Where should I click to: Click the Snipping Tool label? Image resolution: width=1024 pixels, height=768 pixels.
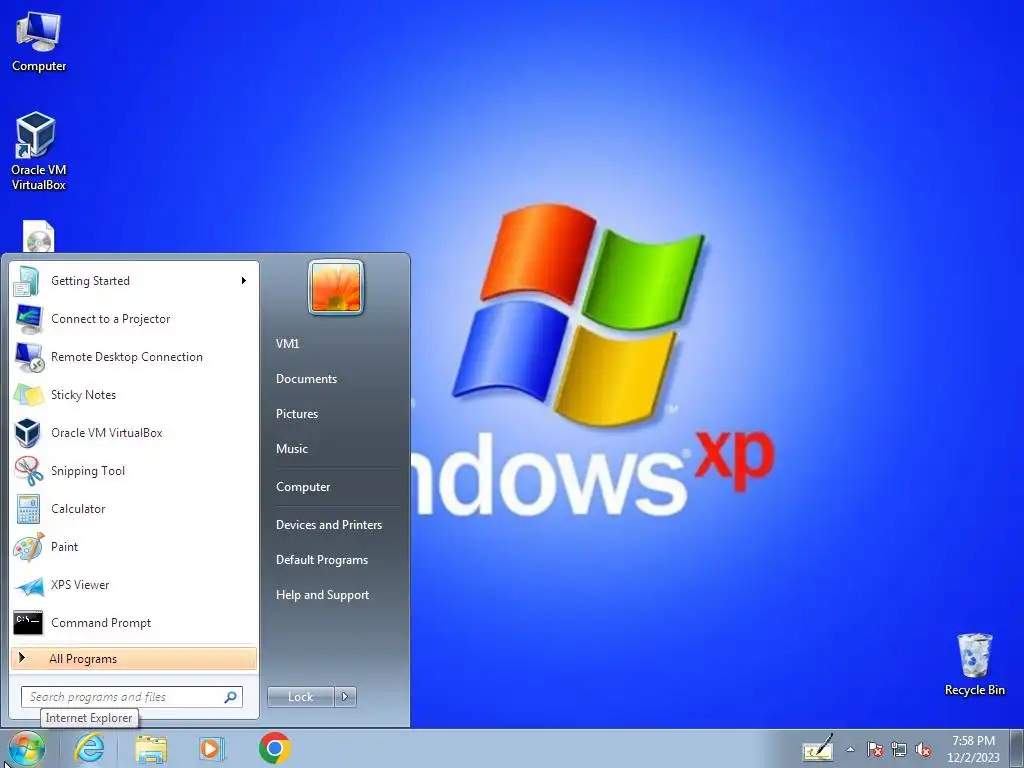pyautogui.click(x=88, y=471)
